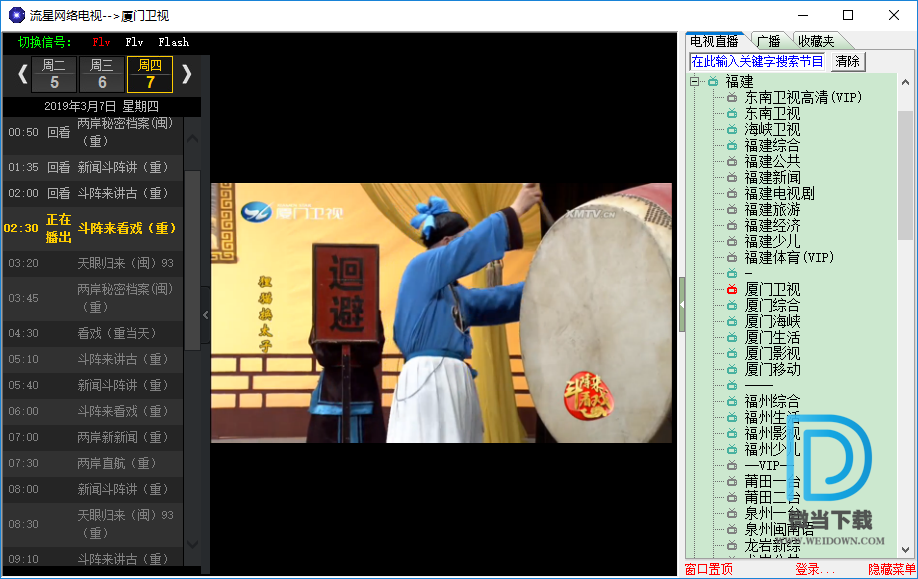Screen dimensions: 918x579
Task: Switch to the 收藏夹 tab
Action: (815, 41)
